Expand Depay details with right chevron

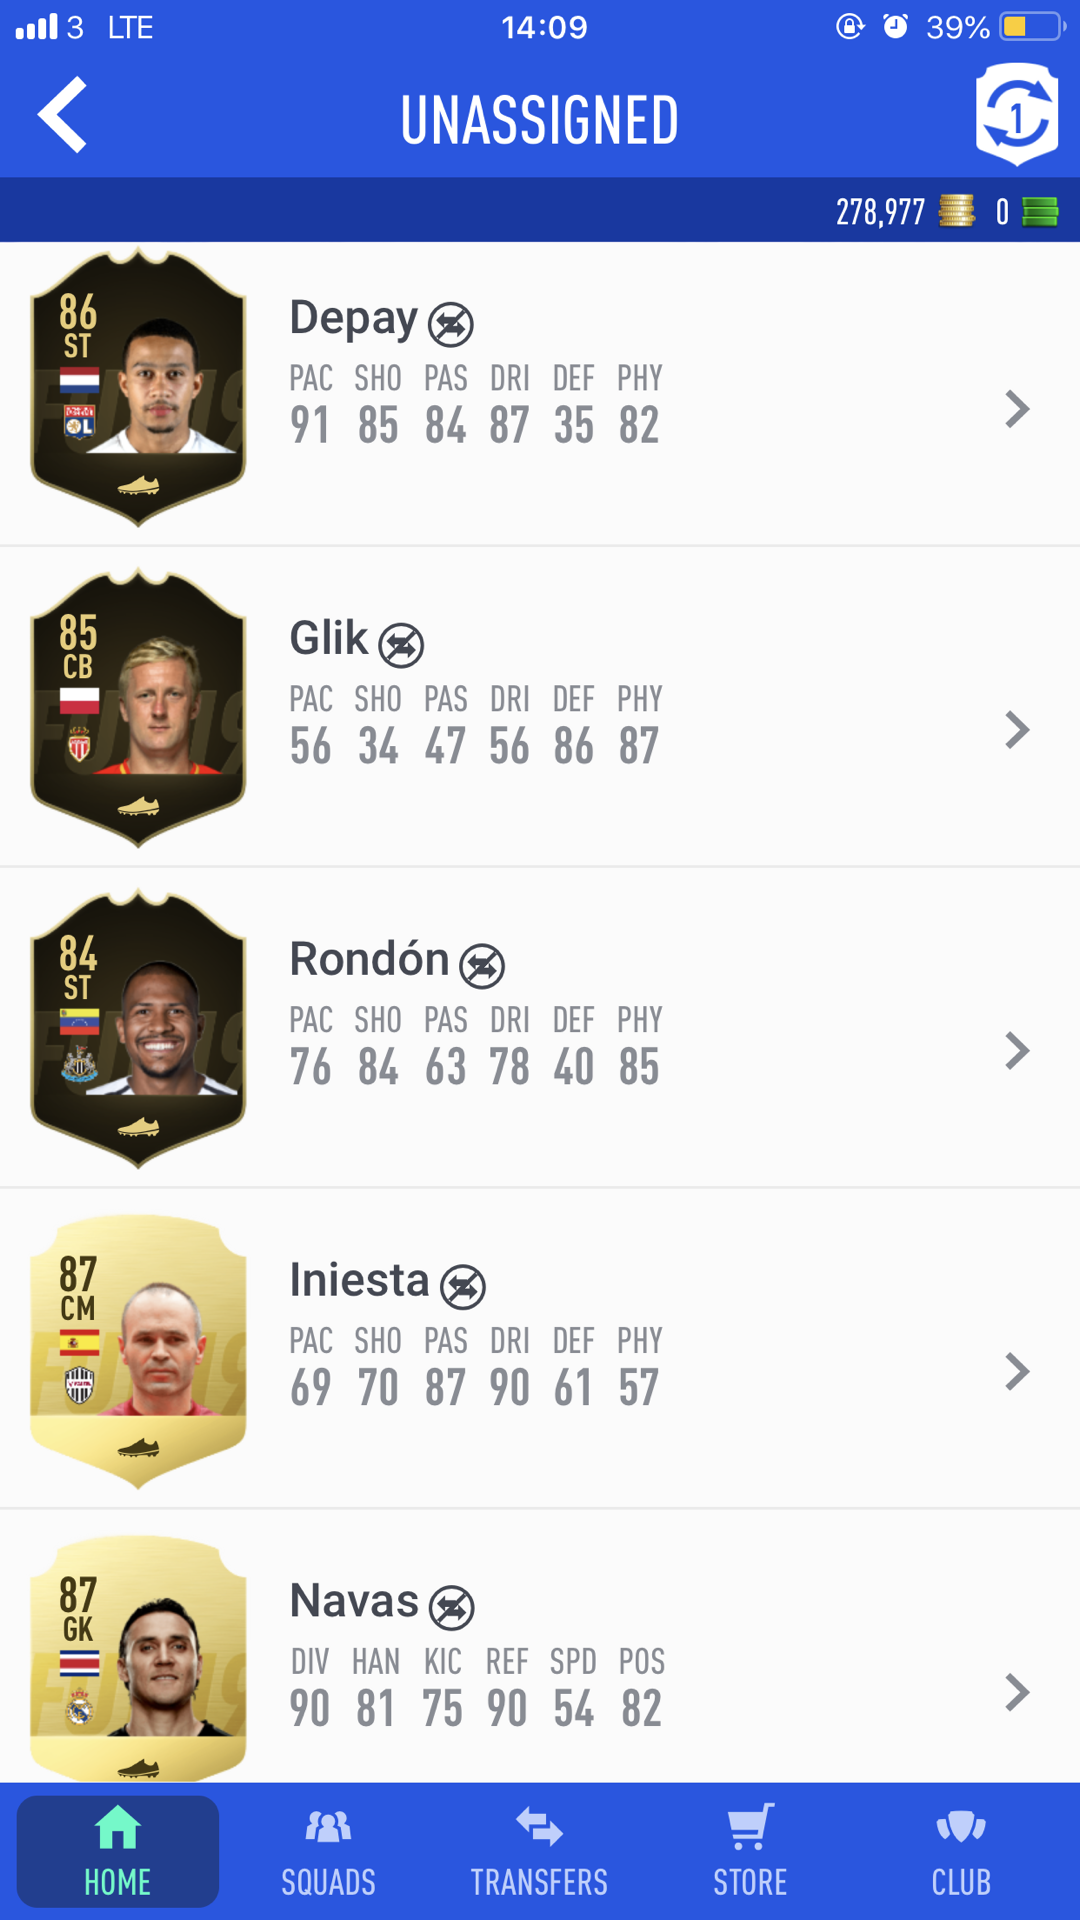(1017, 409)
